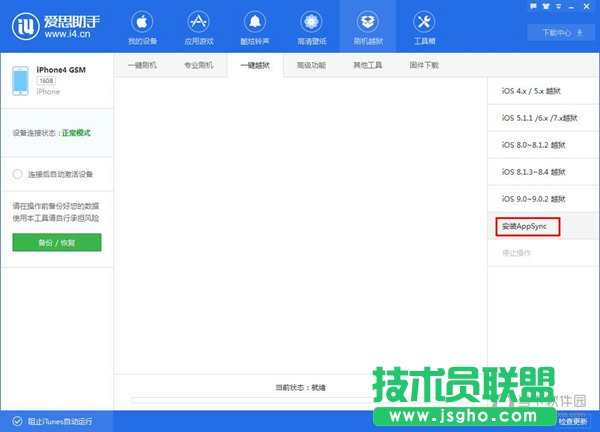Click the i4 爱思助手 logo

pyautogui.click(x=56, y=26)
